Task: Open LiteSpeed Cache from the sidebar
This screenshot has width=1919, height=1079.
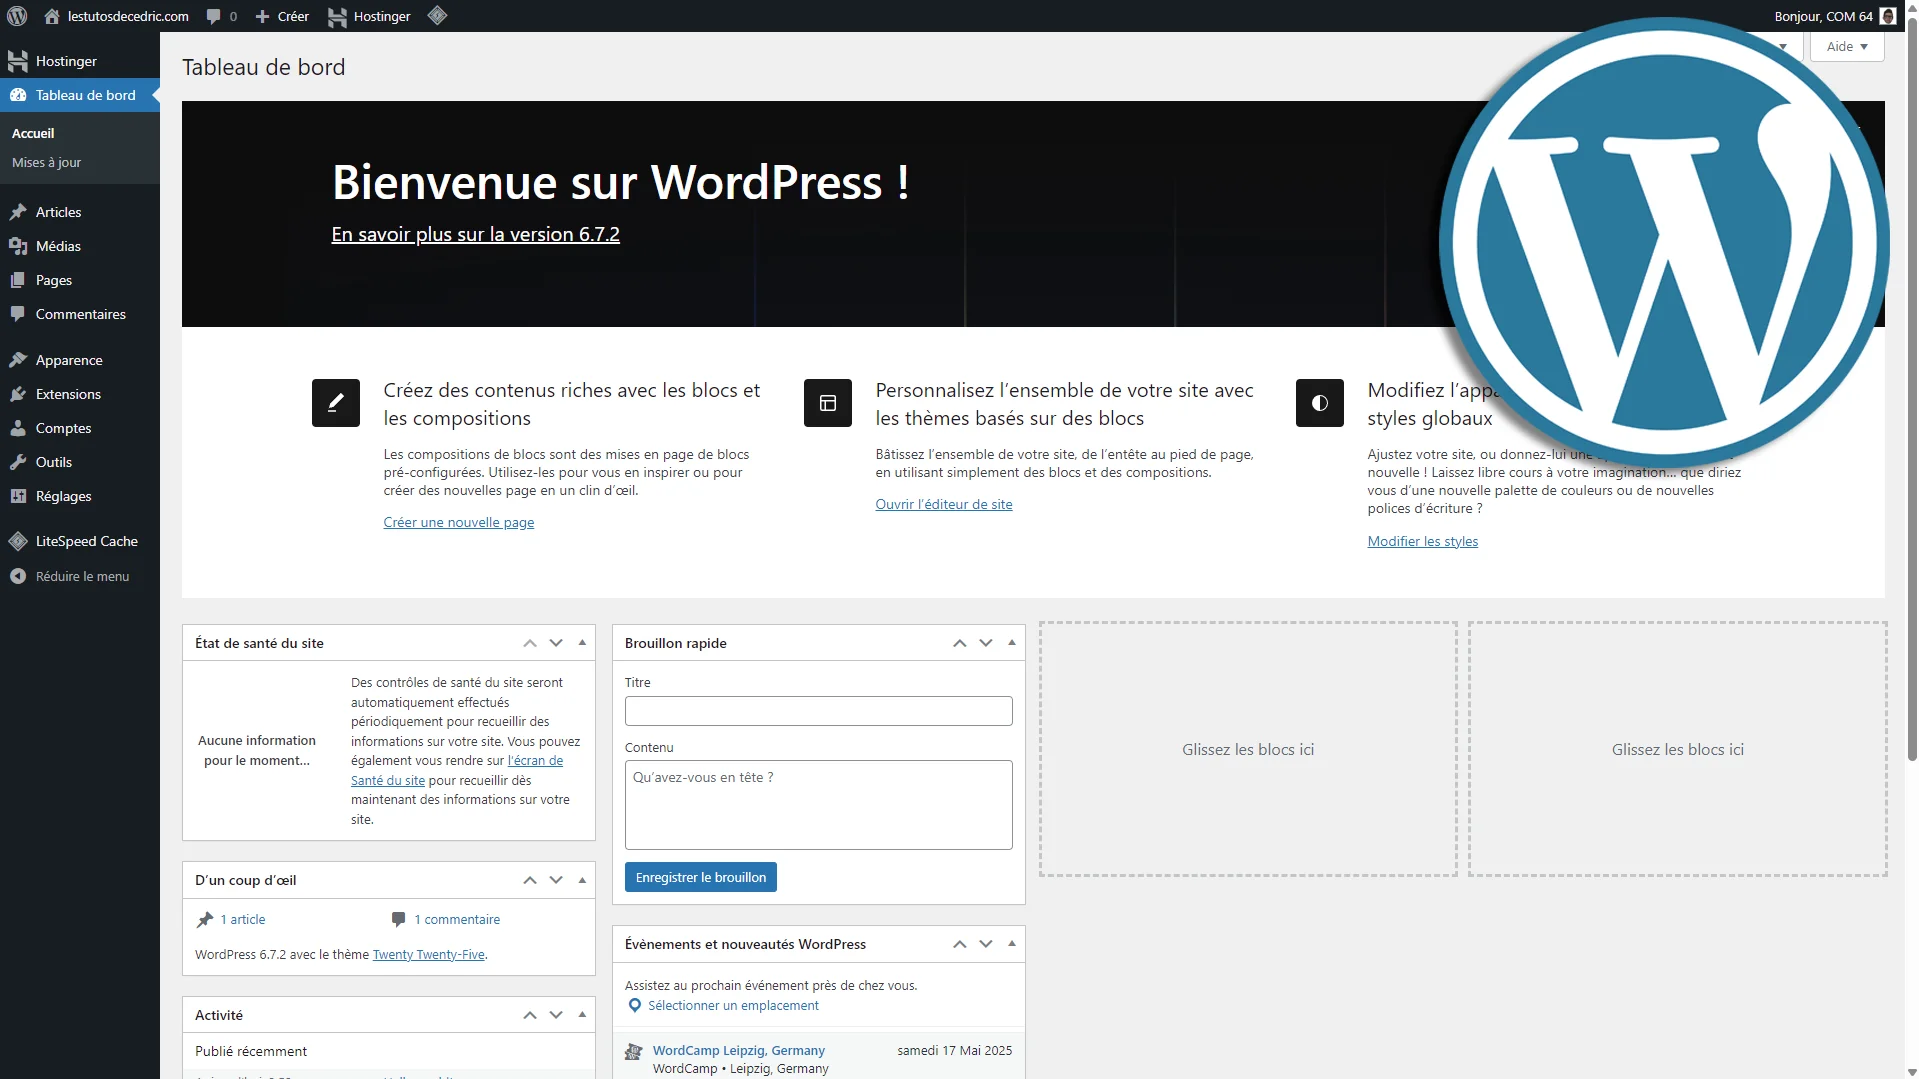Action: (86, 540)
